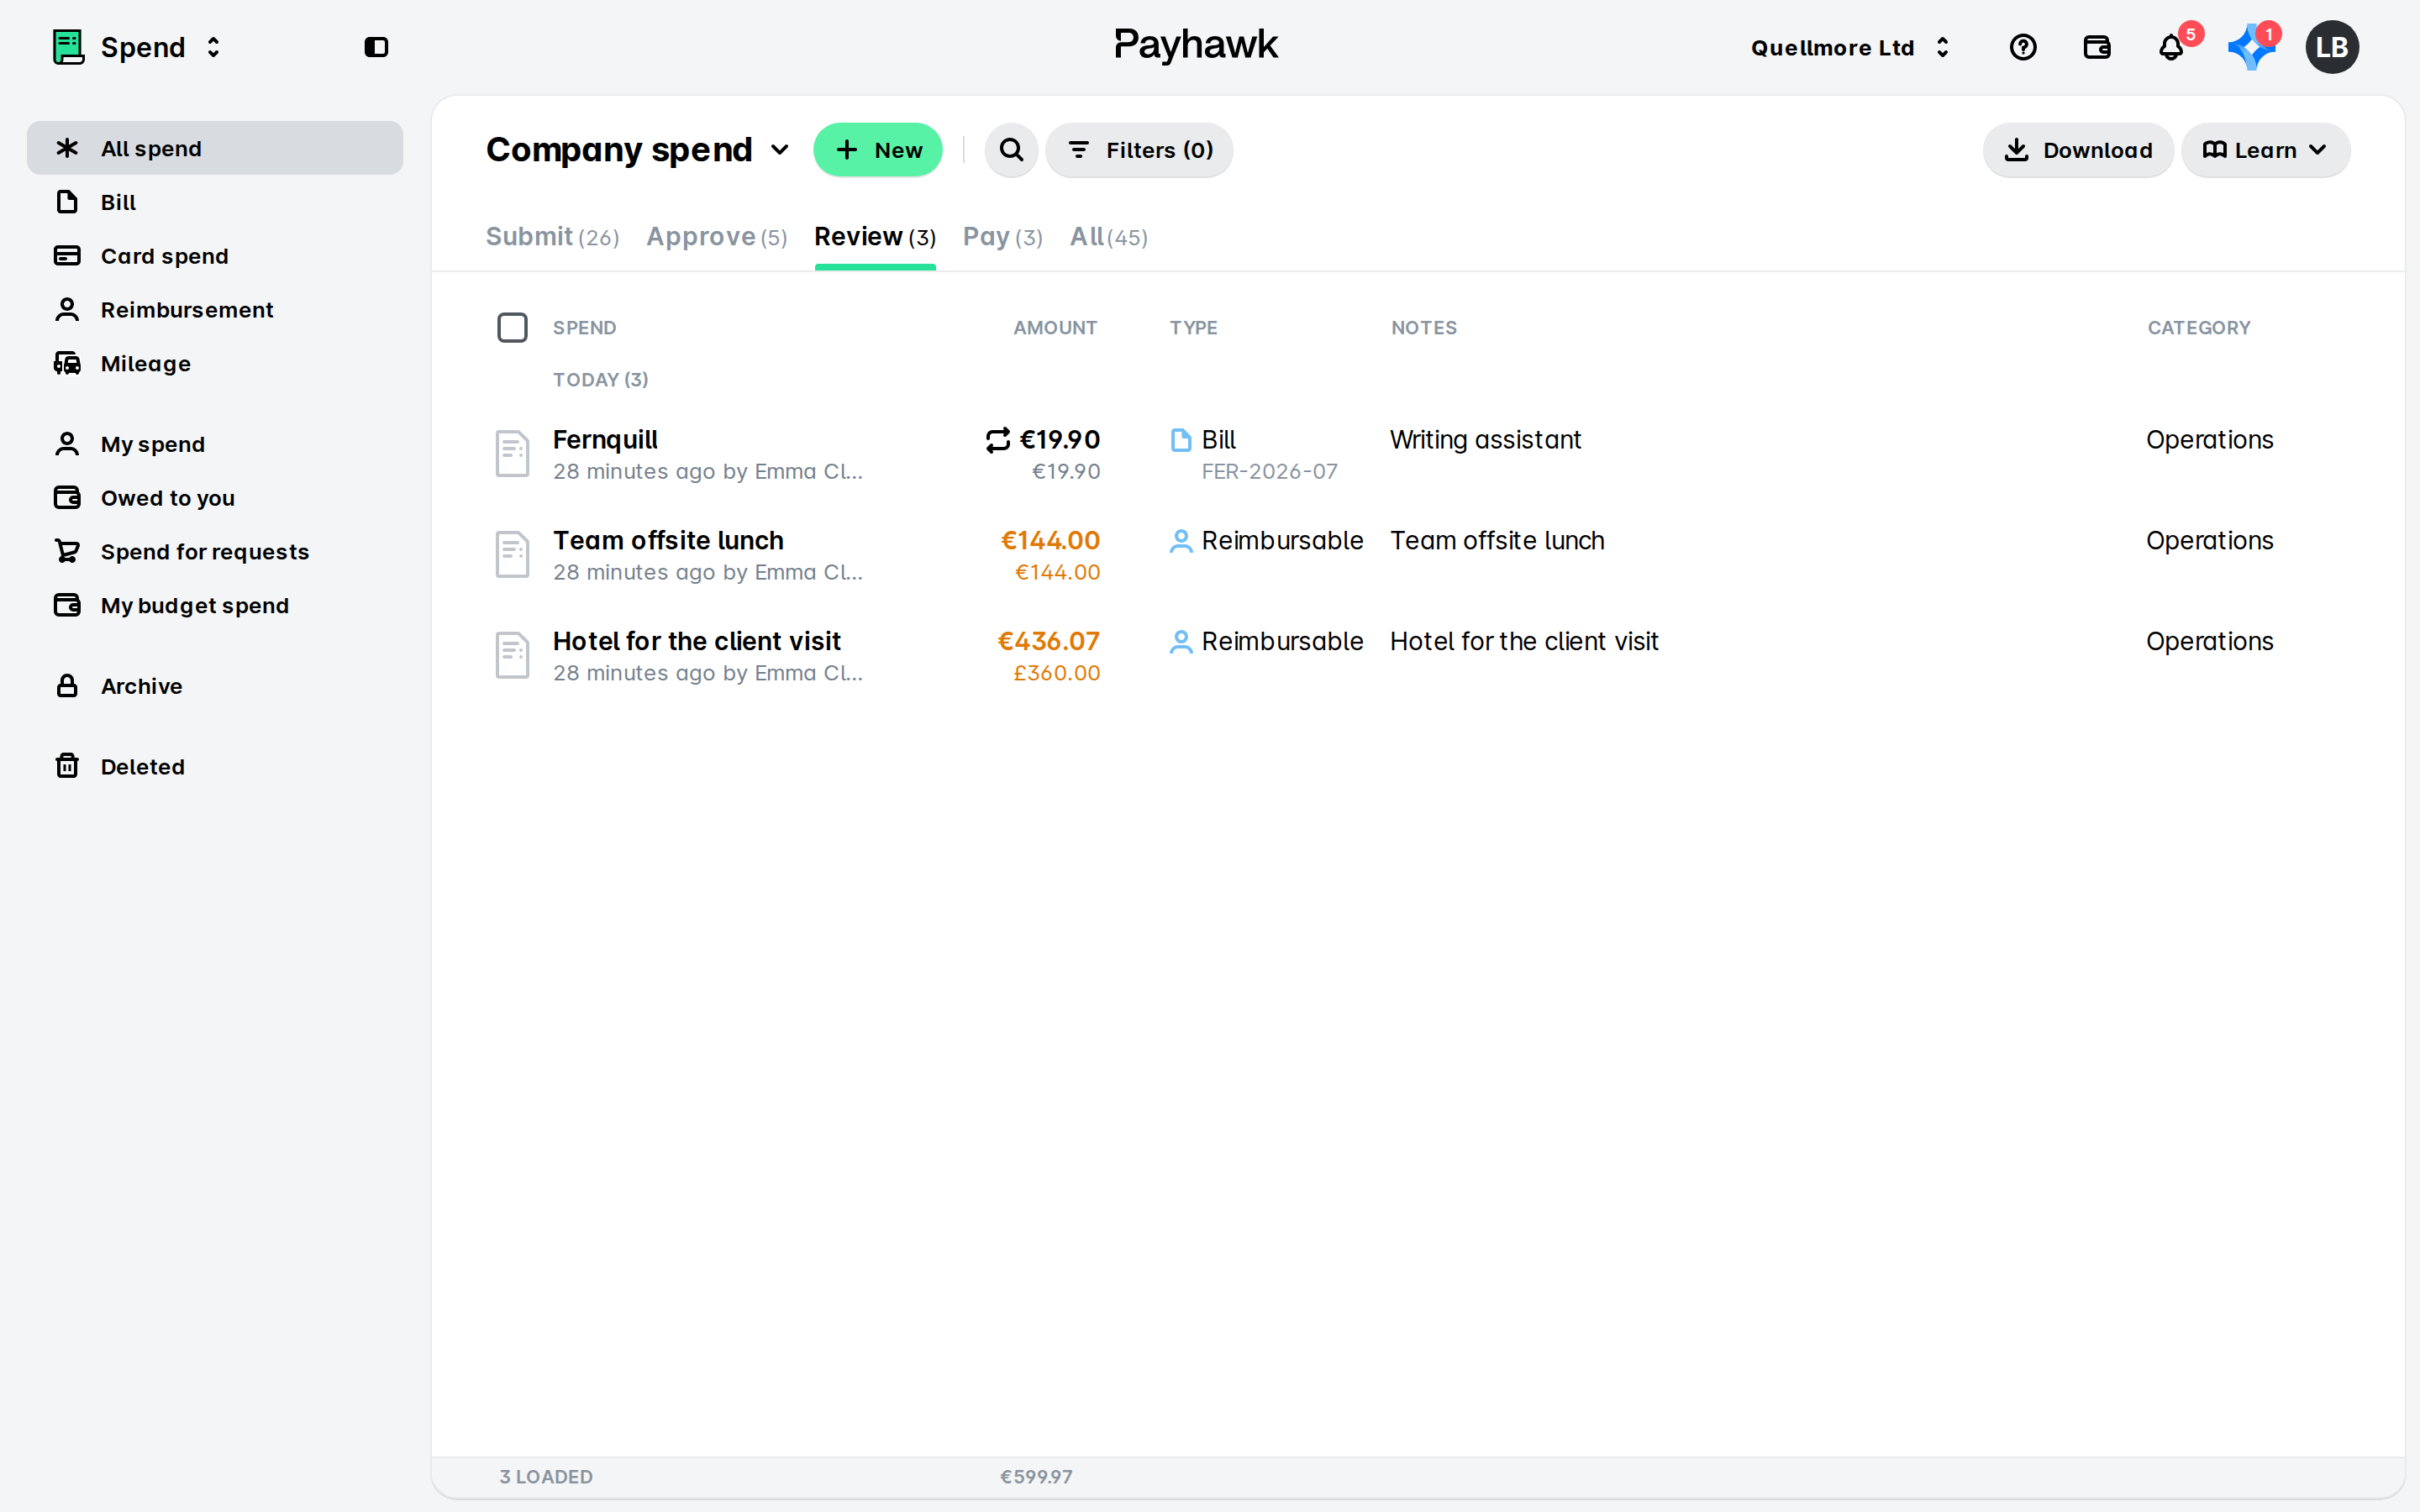Collapse the sidebar panel icon
This screenshot has width=2420, height=1512.
coord(376,47)
